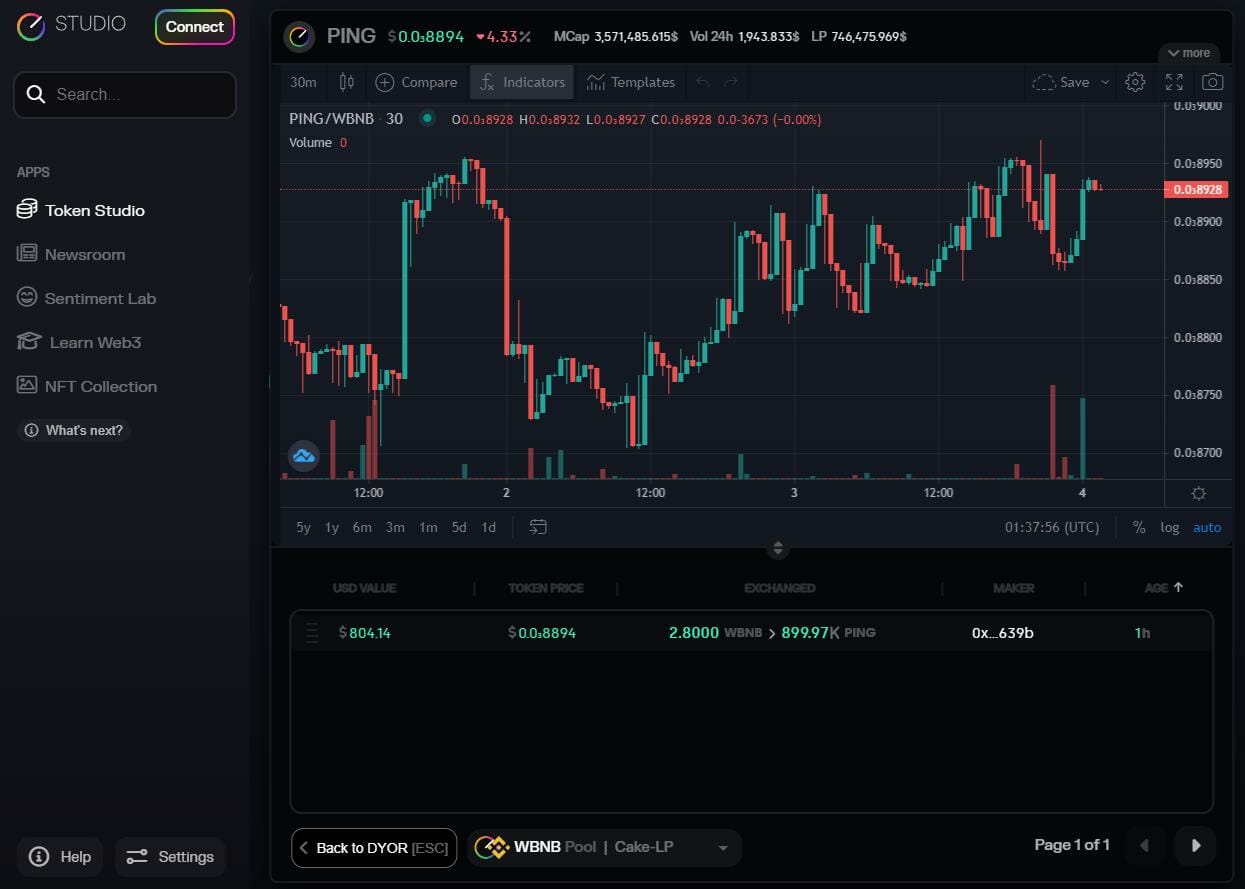This screenshot has width=1245, height=889.
Task: Click the go-to-date calendar icon
Action: tap(538, 527)
